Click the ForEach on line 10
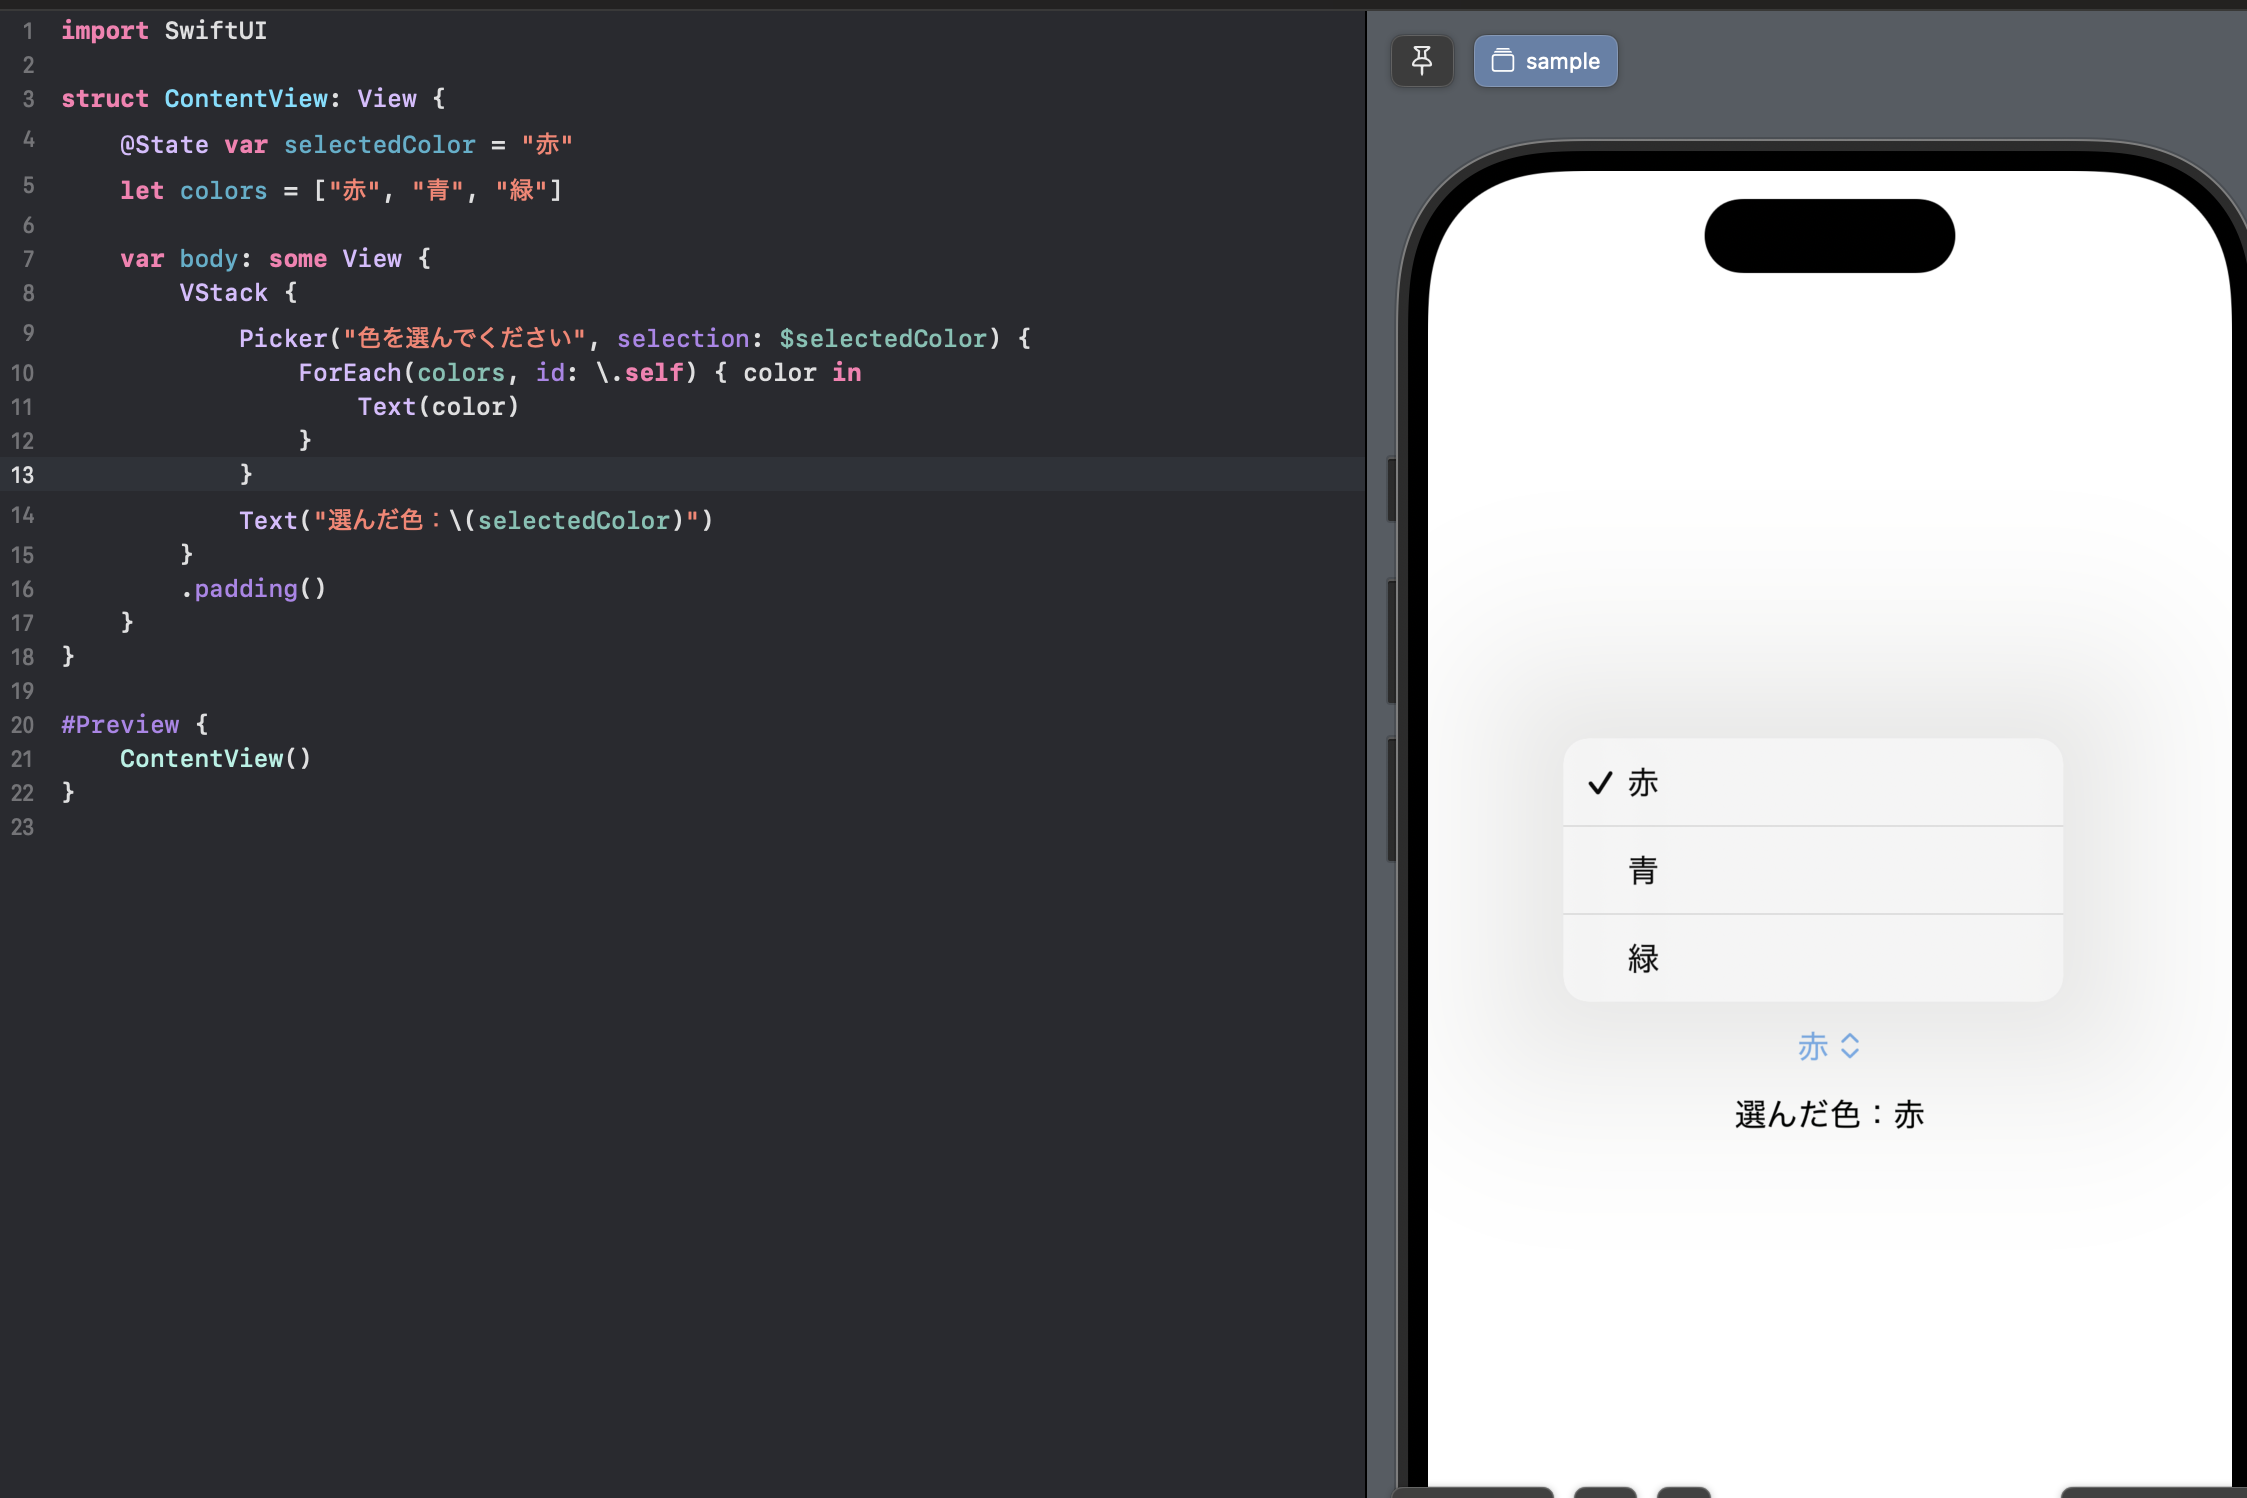Viewport: 2247px width, 1498px height. coord(349,372)
